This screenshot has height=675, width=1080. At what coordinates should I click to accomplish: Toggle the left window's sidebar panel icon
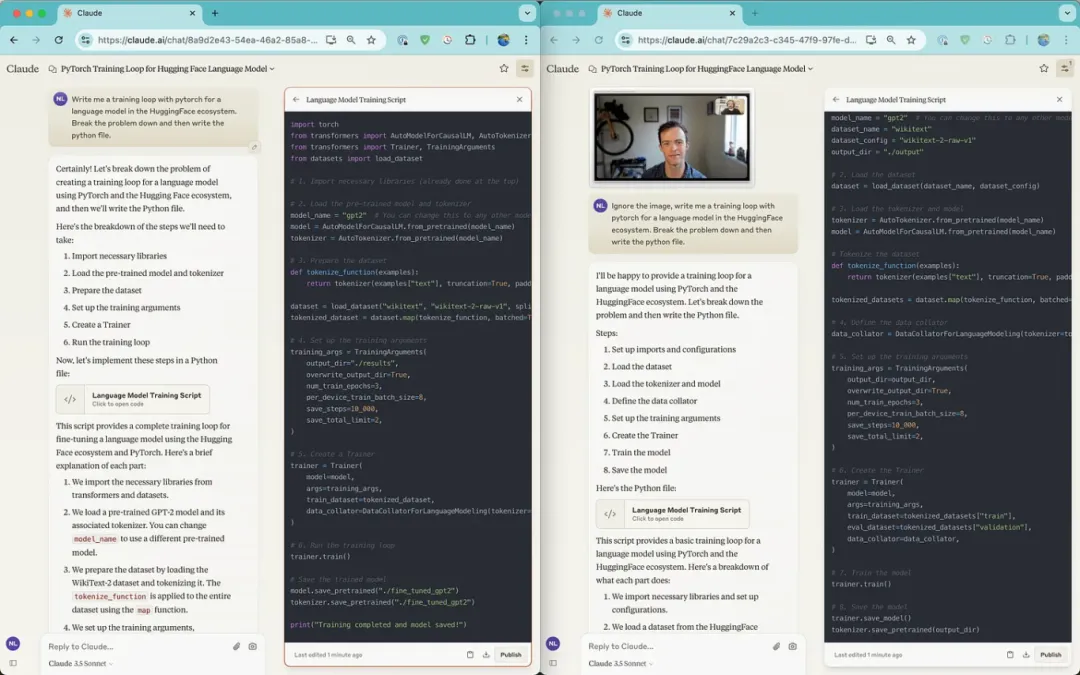pos(13,663)
